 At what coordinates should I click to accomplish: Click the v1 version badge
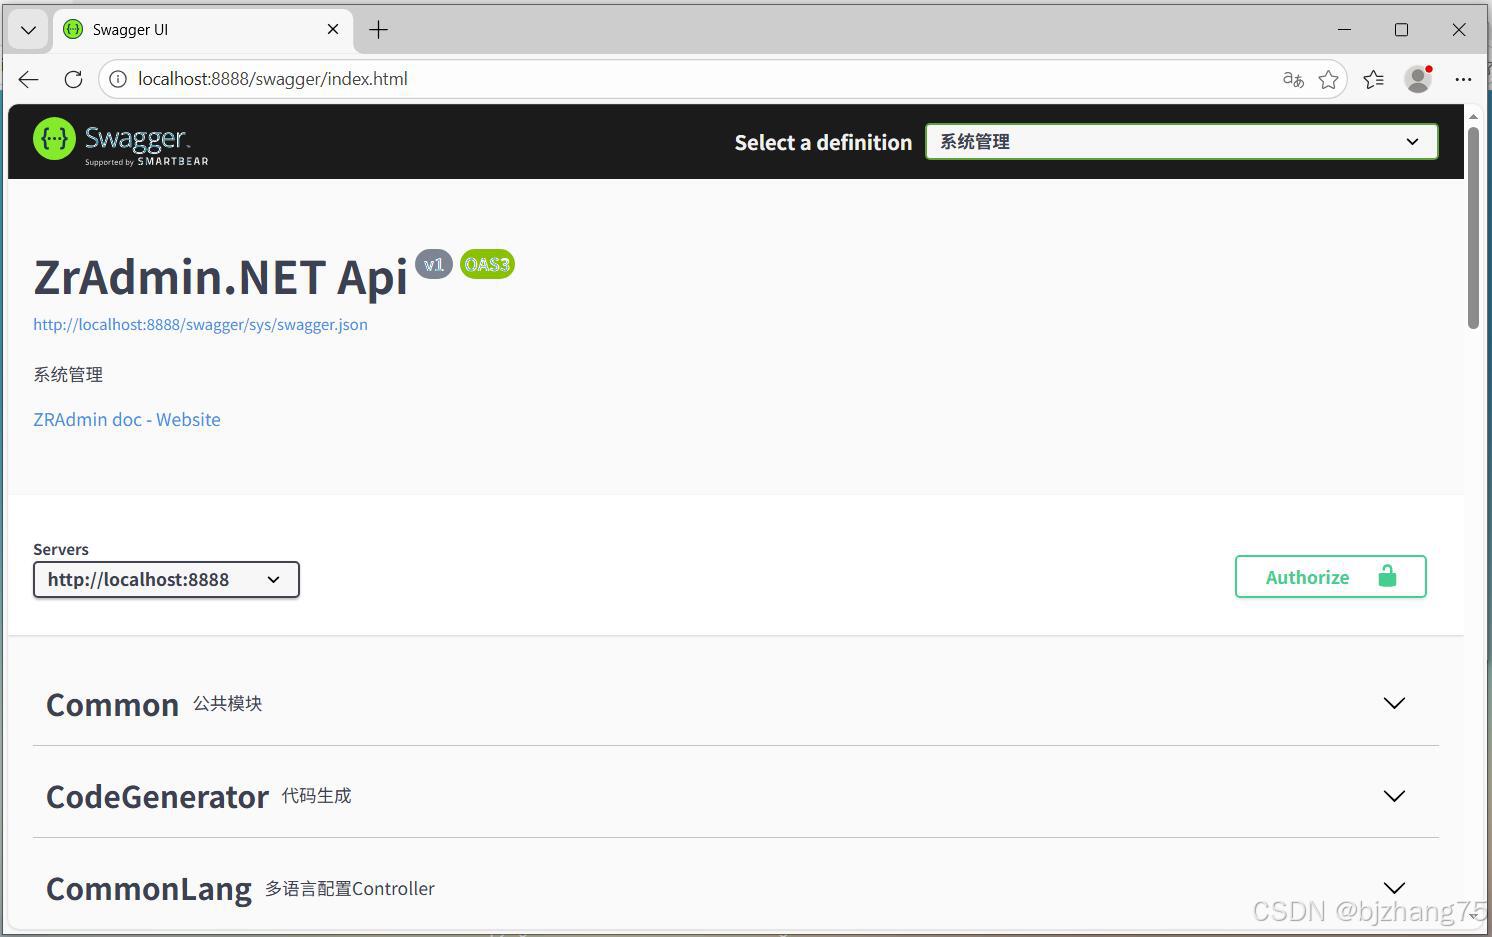(434, 265)
